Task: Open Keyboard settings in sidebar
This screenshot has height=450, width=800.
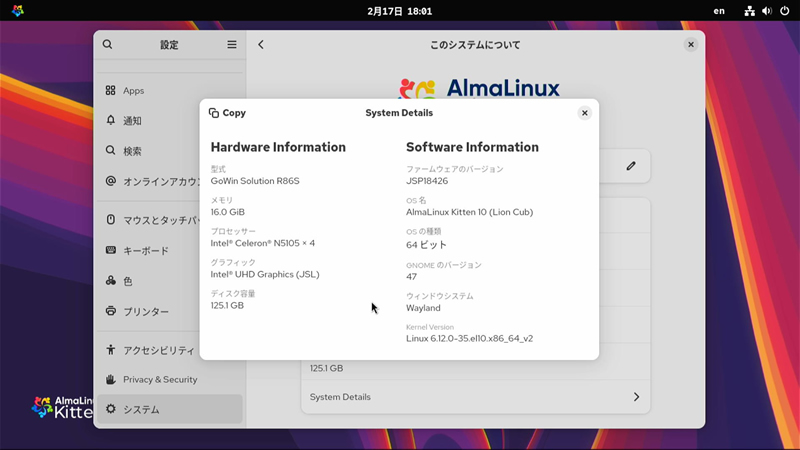Action: coord(145,251)
